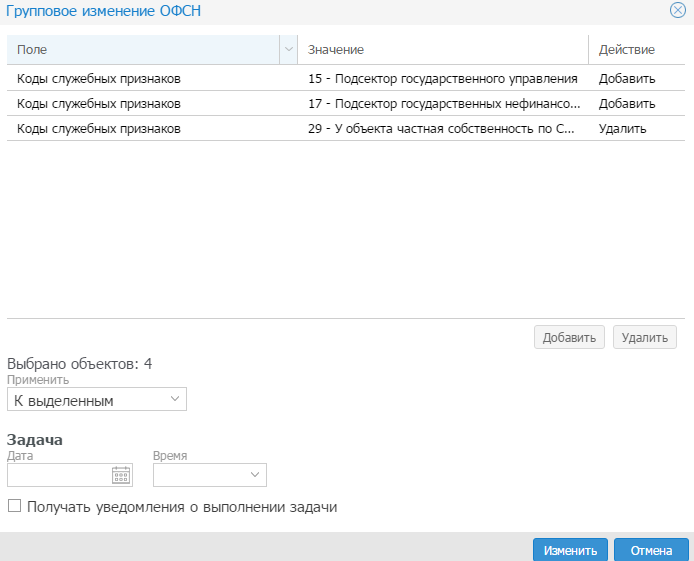Click the Поле column header

click(x=143, y=50)
